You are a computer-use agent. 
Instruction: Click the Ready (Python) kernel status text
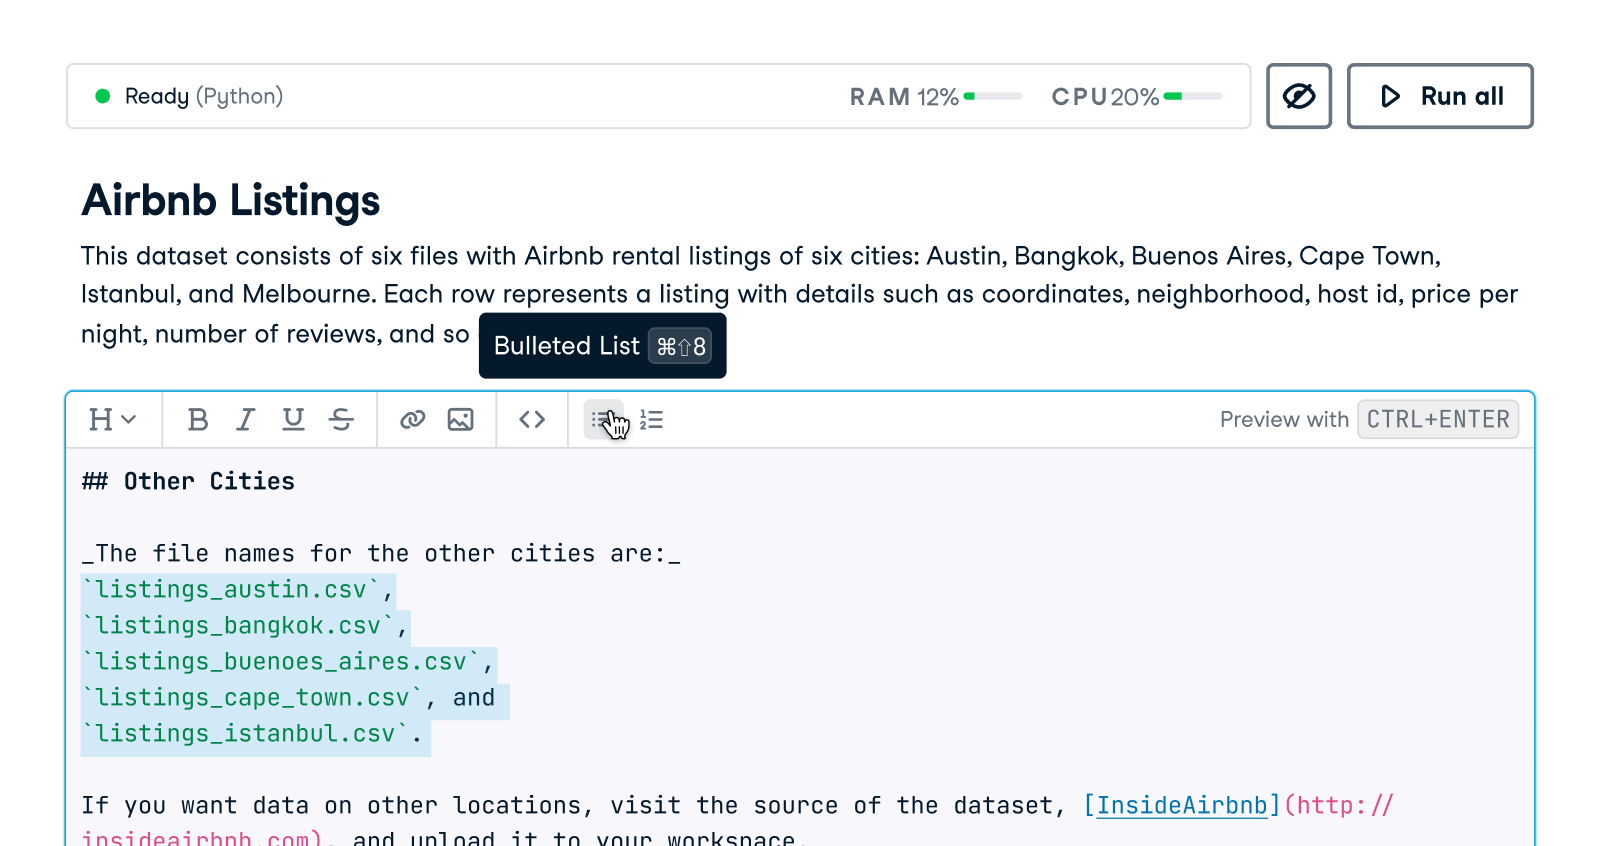204,96
